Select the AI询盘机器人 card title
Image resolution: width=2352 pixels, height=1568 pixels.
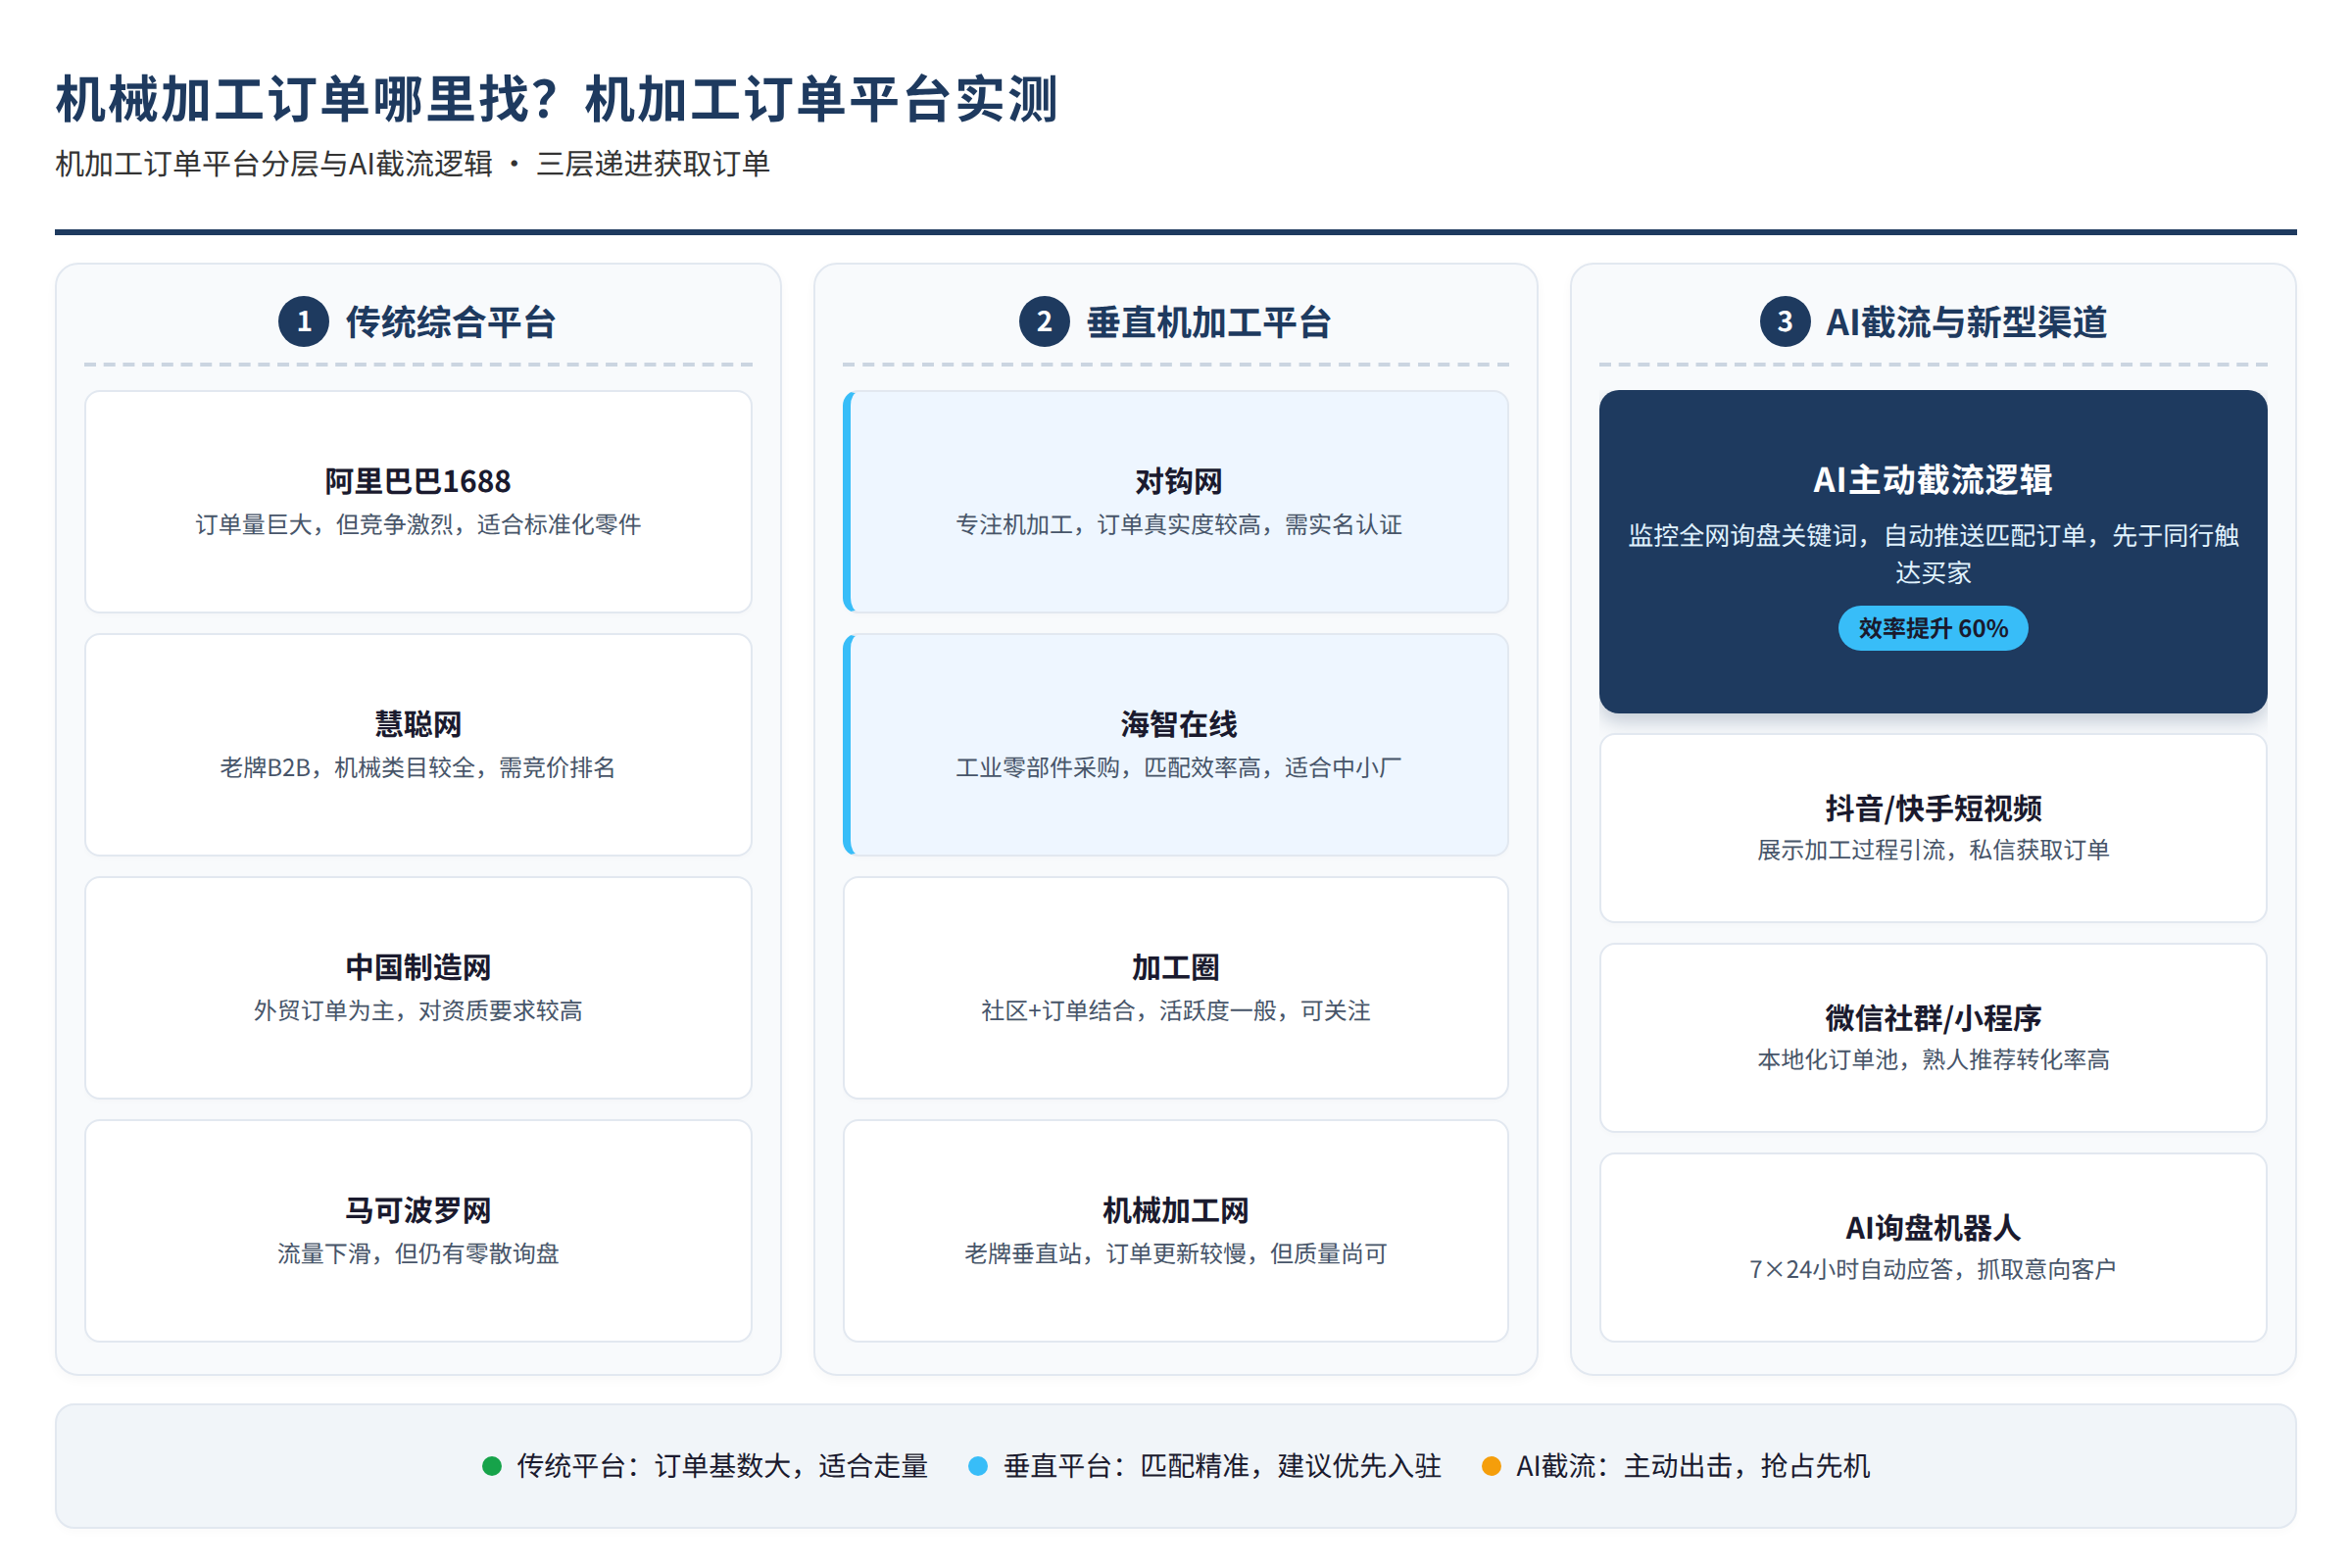coord(1933,1228)
